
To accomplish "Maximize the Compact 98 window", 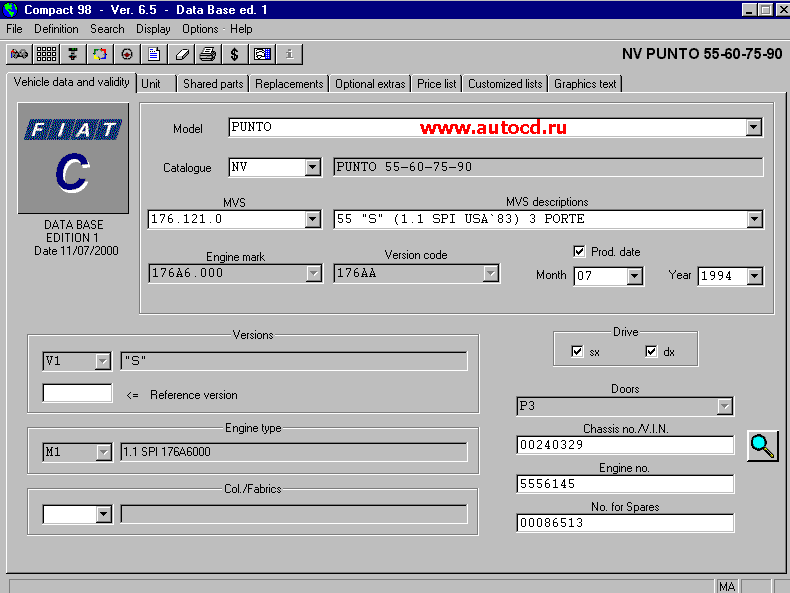I will click(765, 10).
